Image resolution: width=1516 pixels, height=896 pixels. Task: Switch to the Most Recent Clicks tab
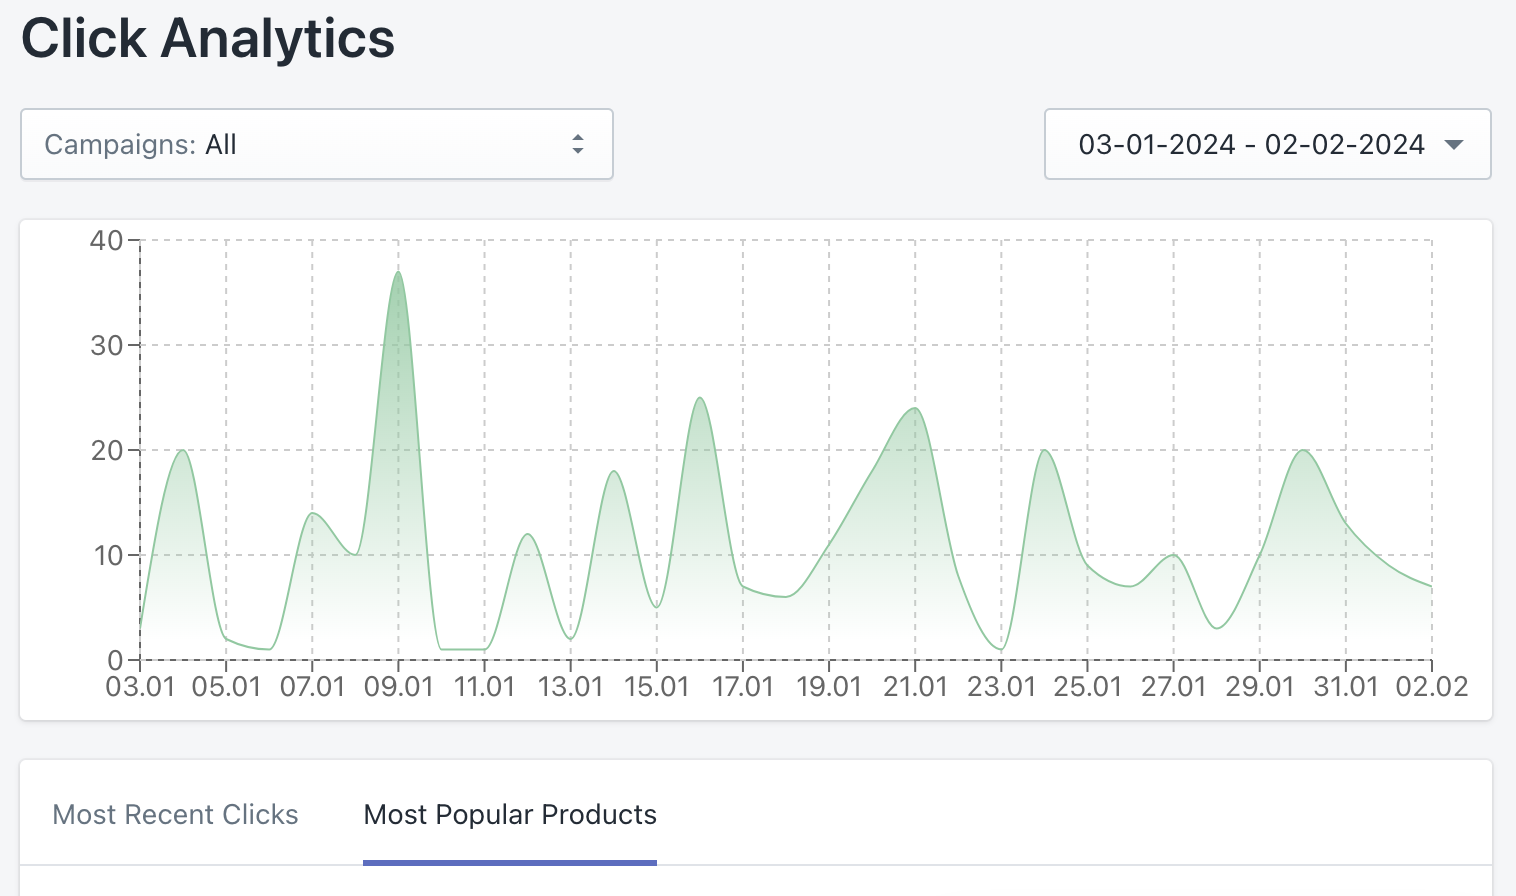tap(176, 814)
